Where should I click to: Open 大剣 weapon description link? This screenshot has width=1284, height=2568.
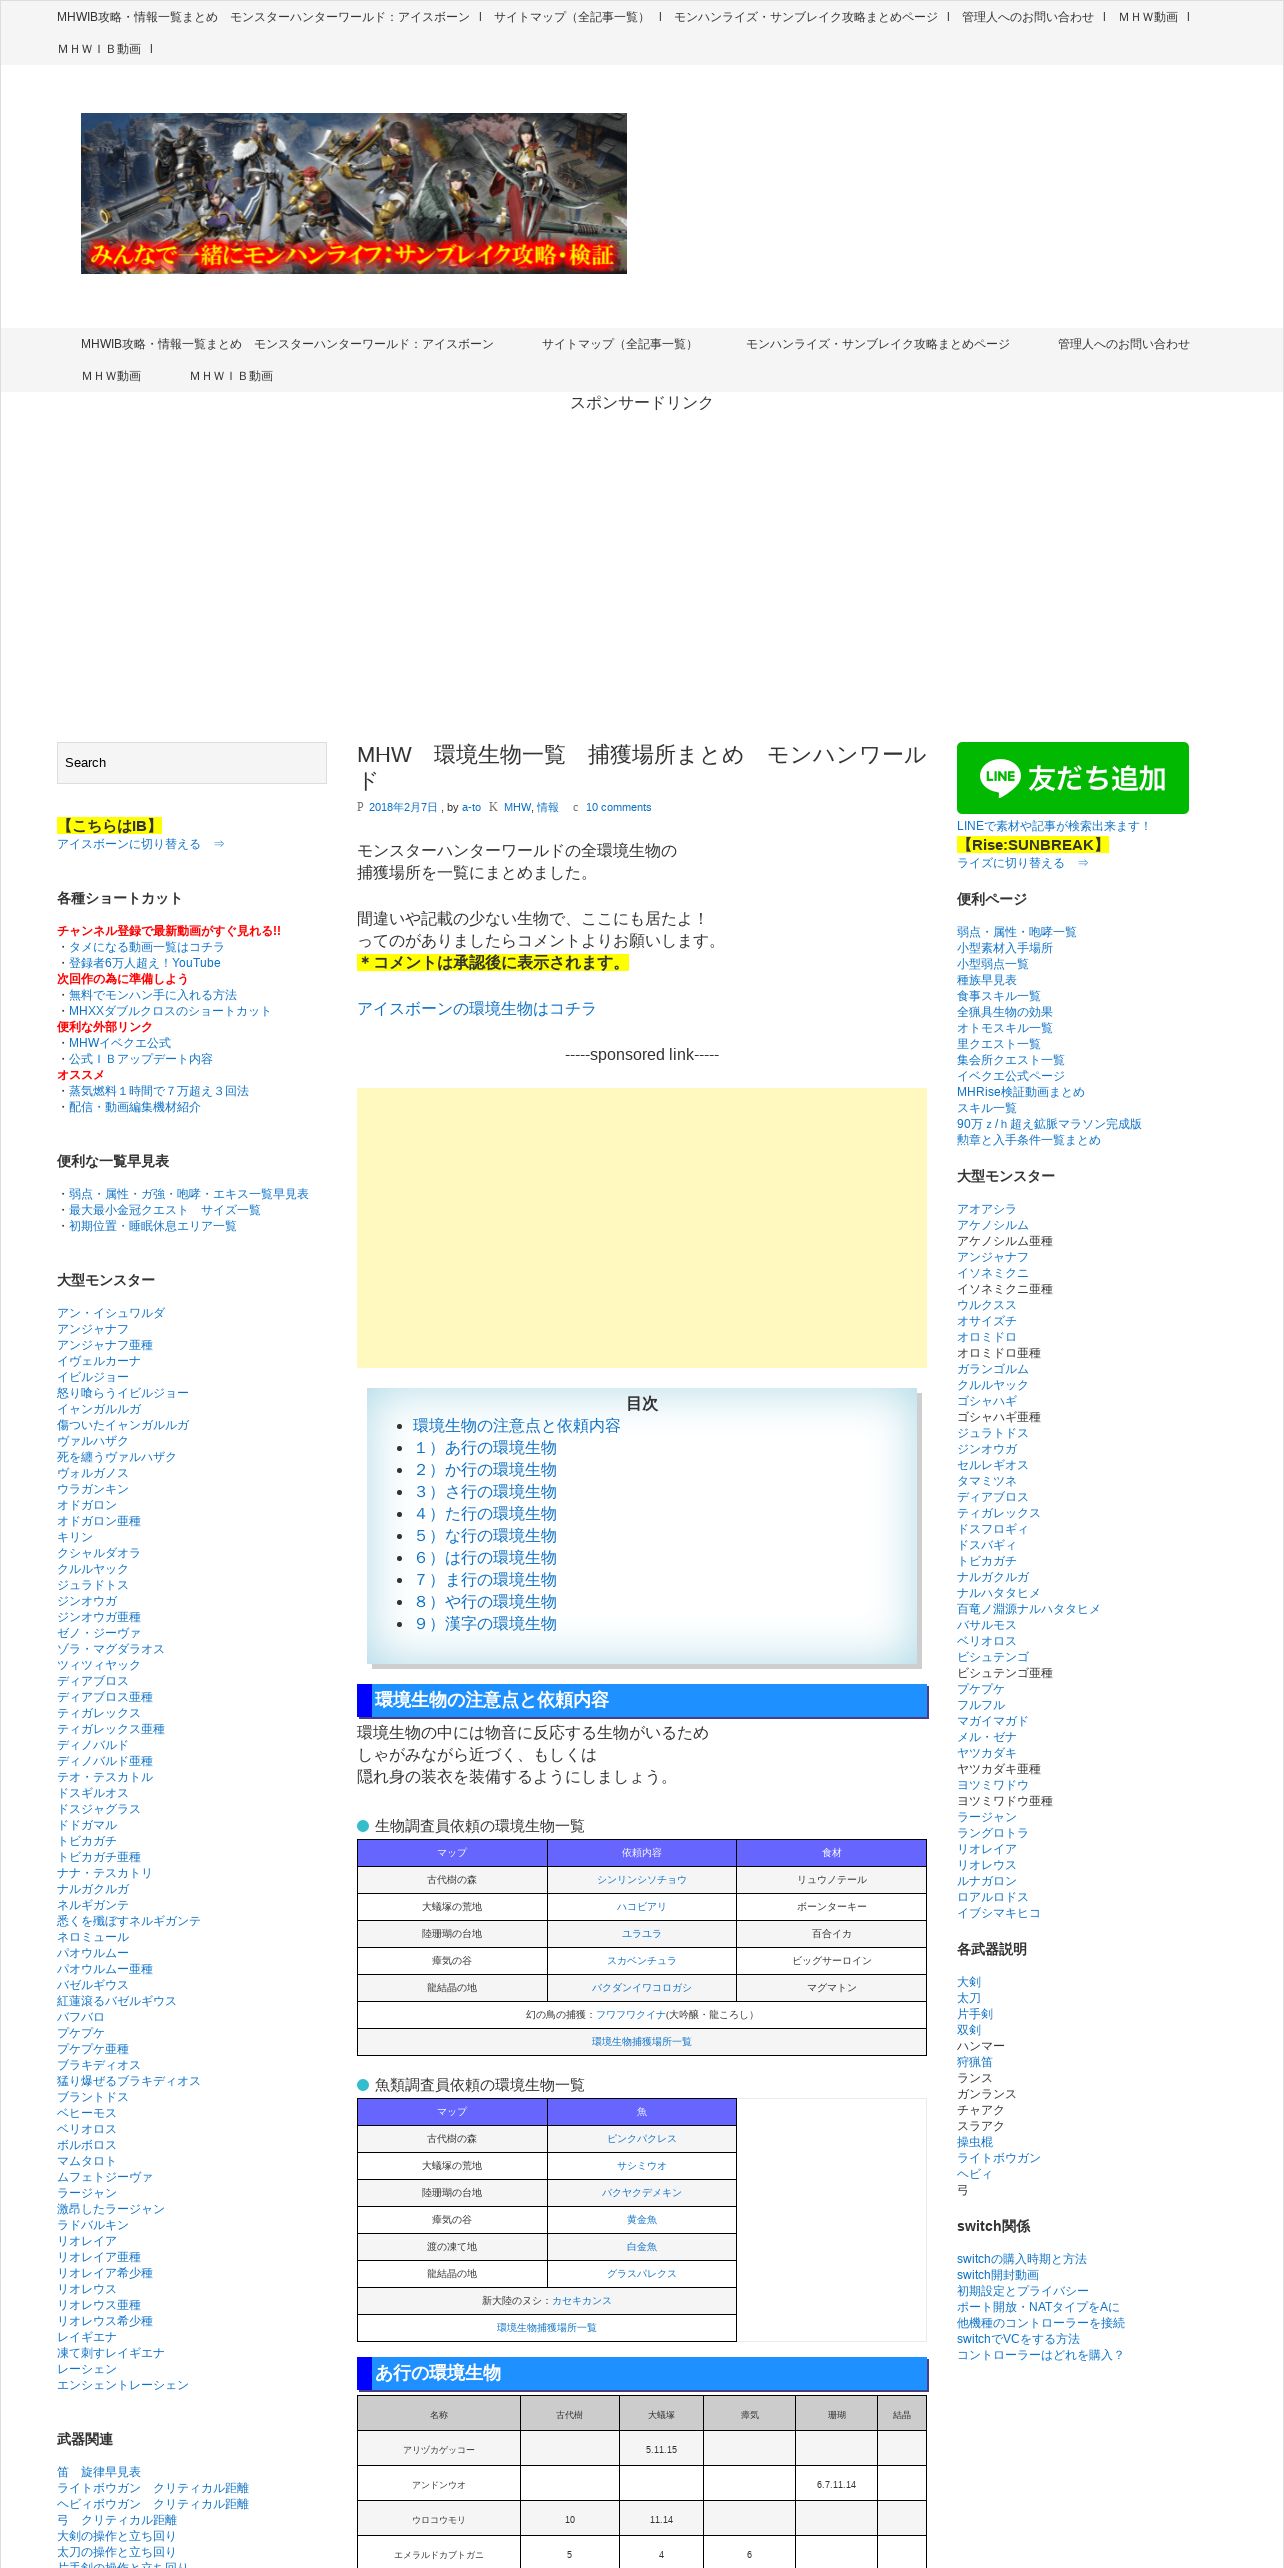point(969,1982)
